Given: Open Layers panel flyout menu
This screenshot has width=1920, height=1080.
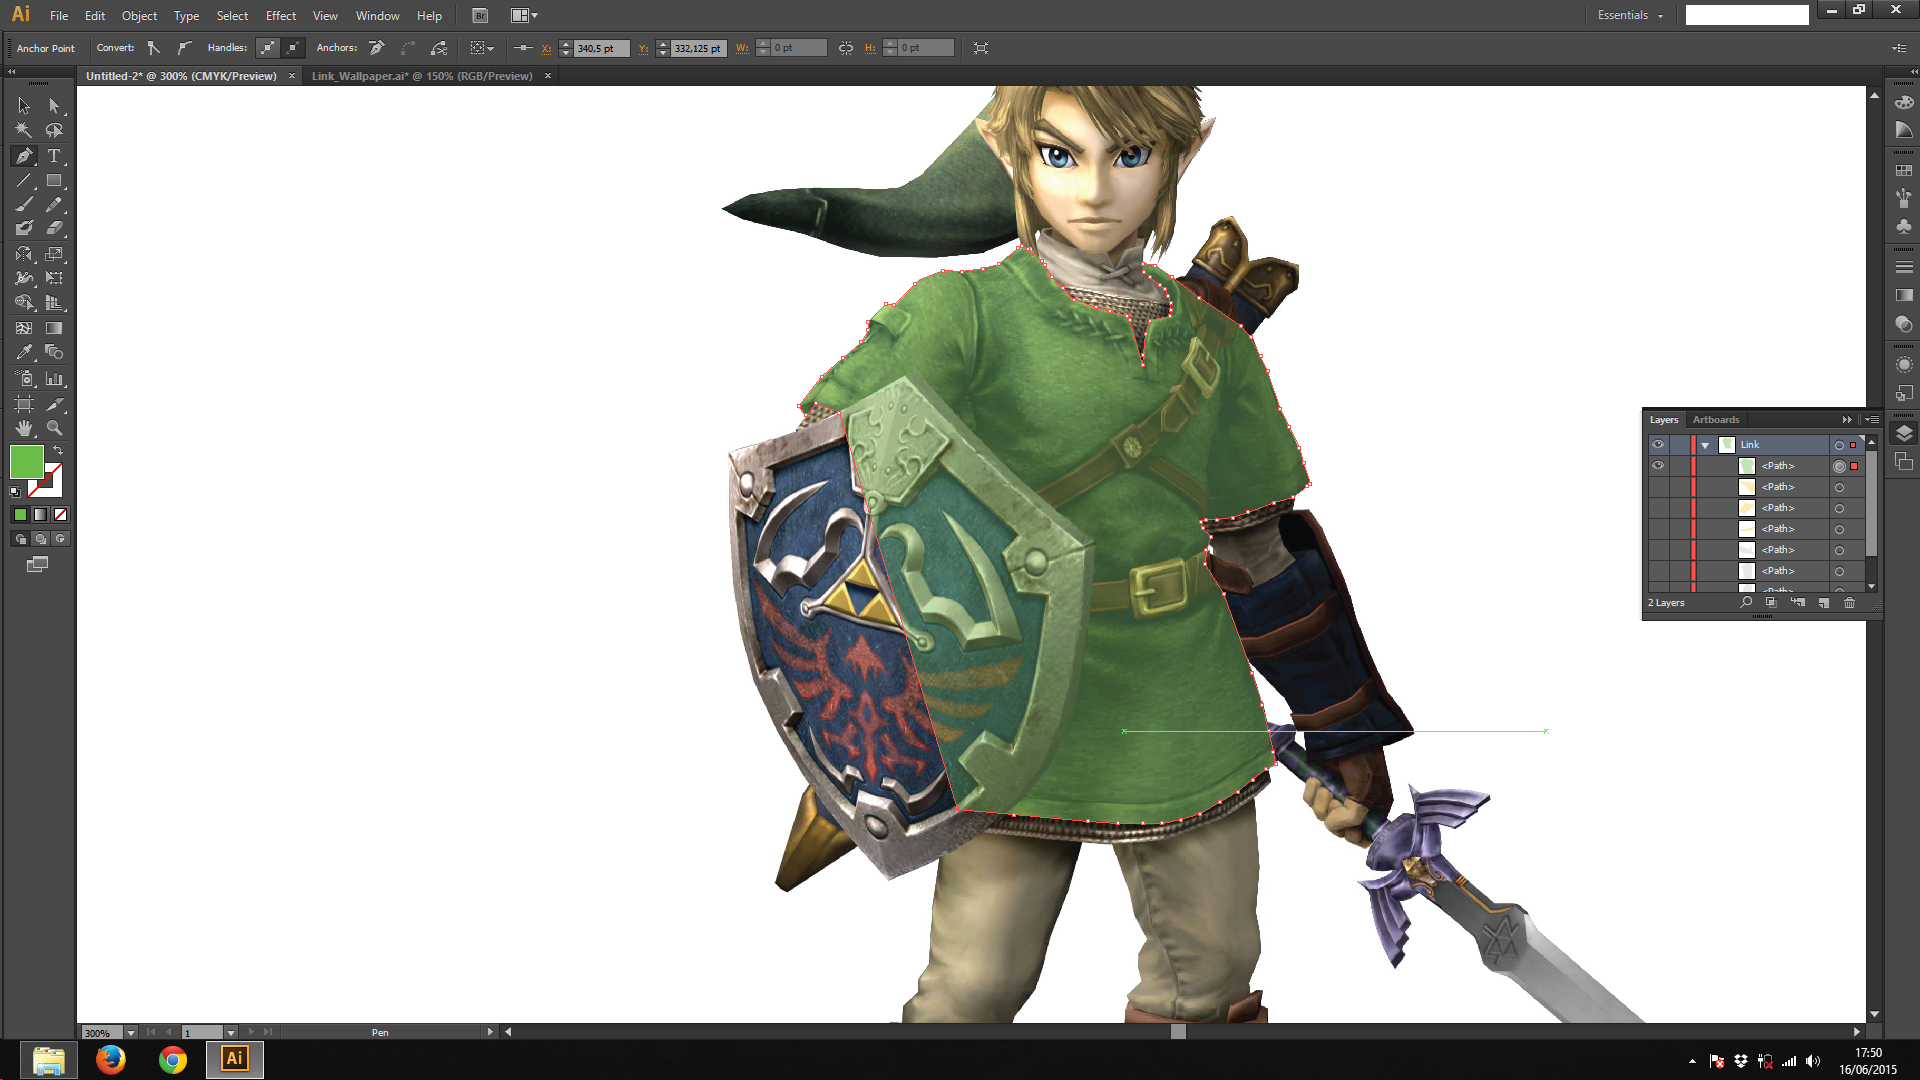Looking at the screenshot, I should click(1872, 420).
